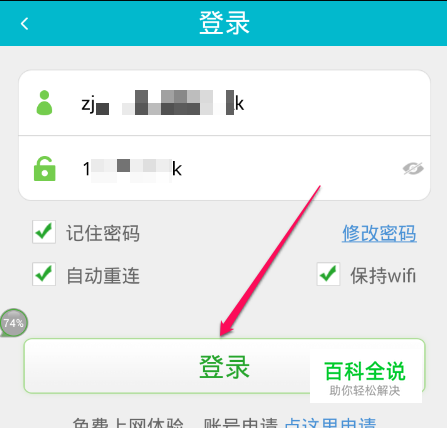This screenshot has height=428, width=447.
Task: Uncheck the 记住密码 checkbox
Action: coord(44,232)
